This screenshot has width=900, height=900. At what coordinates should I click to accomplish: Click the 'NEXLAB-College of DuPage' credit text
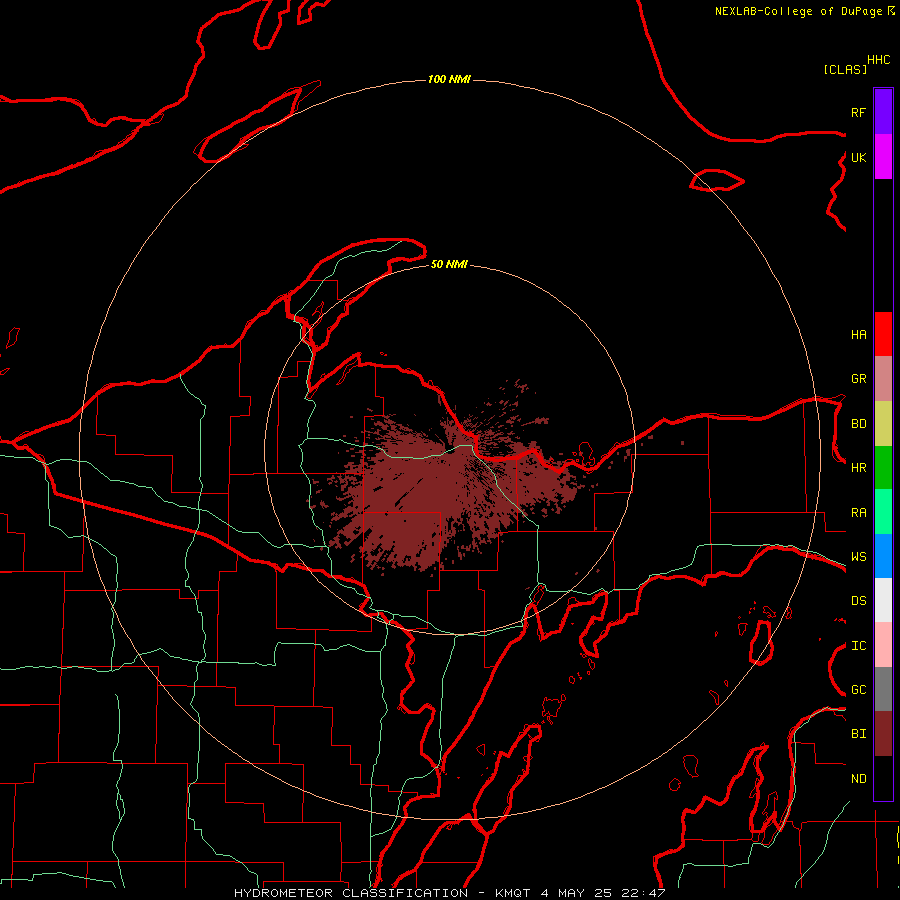click(x=798, y=11)
